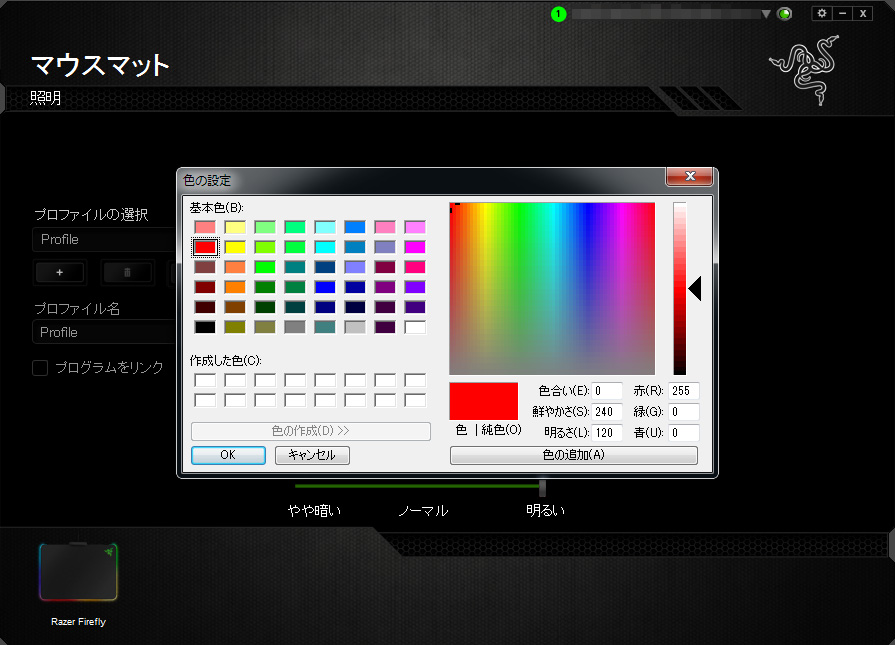The image size is (895, 645).
Task: Click the ノーマル brightness label
Action: 423,510
